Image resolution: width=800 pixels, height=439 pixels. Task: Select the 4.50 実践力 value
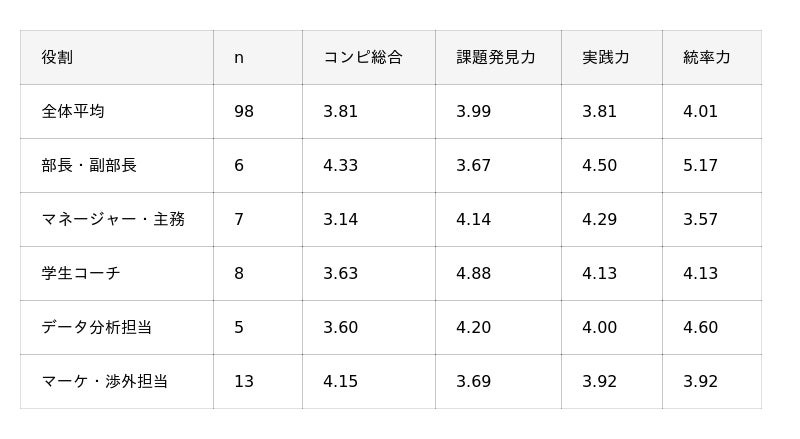[599, 165]
